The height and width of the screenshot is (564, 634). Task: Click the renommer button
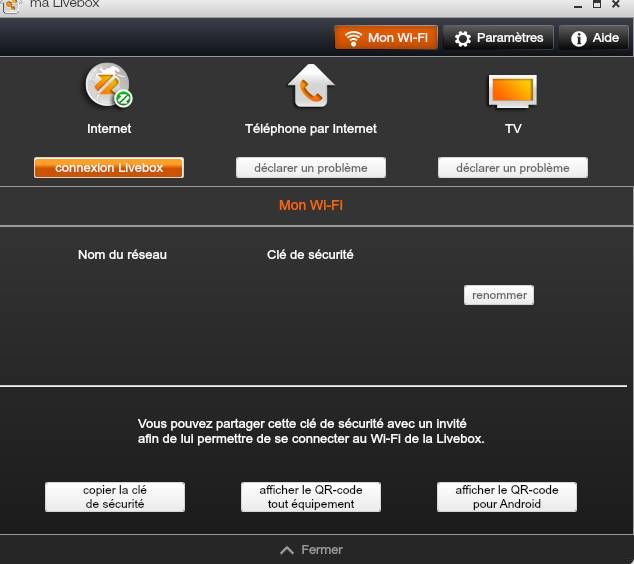coord(499,295)
